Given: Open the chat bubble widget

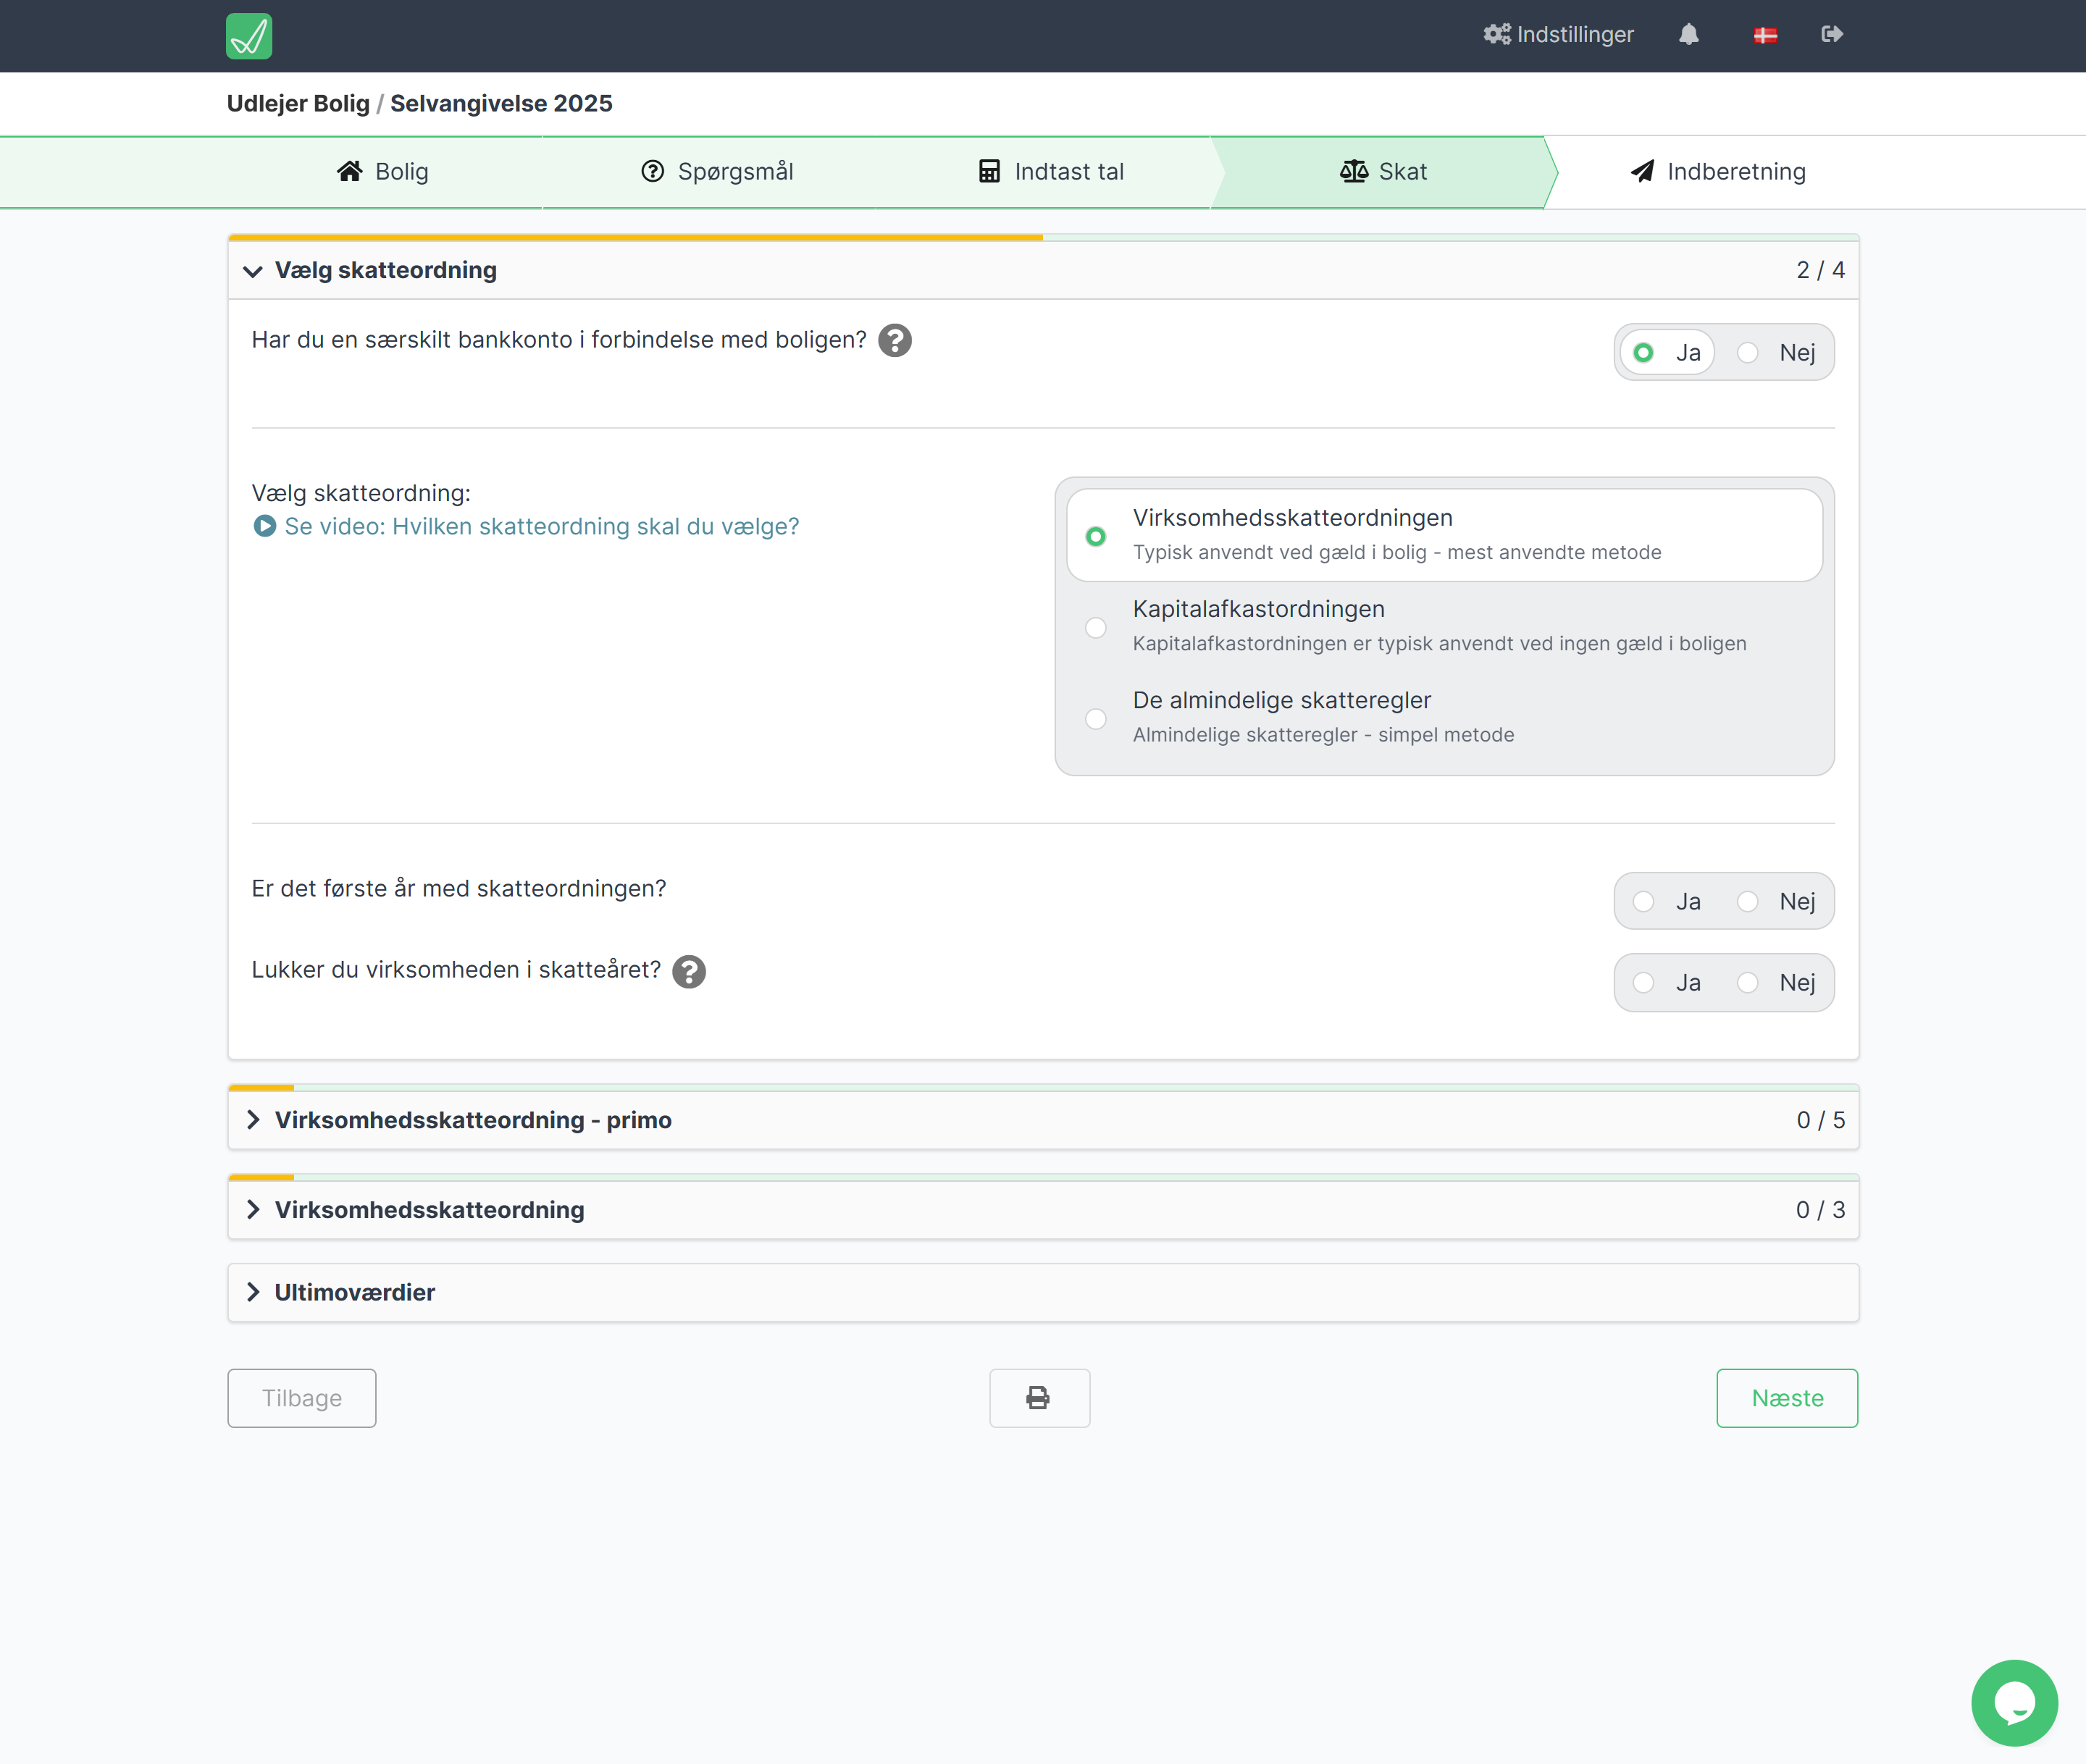Looking at the screenshot, I should tap(2013, 1702).
